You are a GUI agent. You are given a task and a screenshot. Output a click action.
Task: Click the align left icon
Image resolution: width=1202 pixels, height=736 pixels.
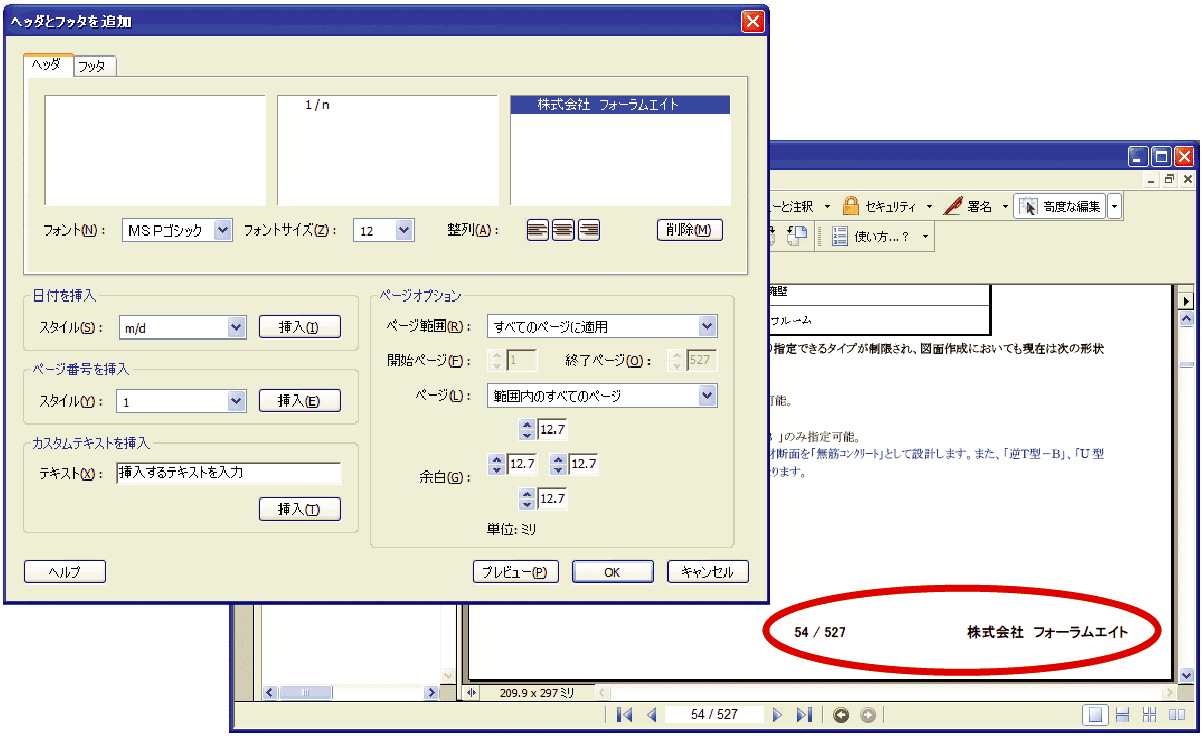pos(538,230)
